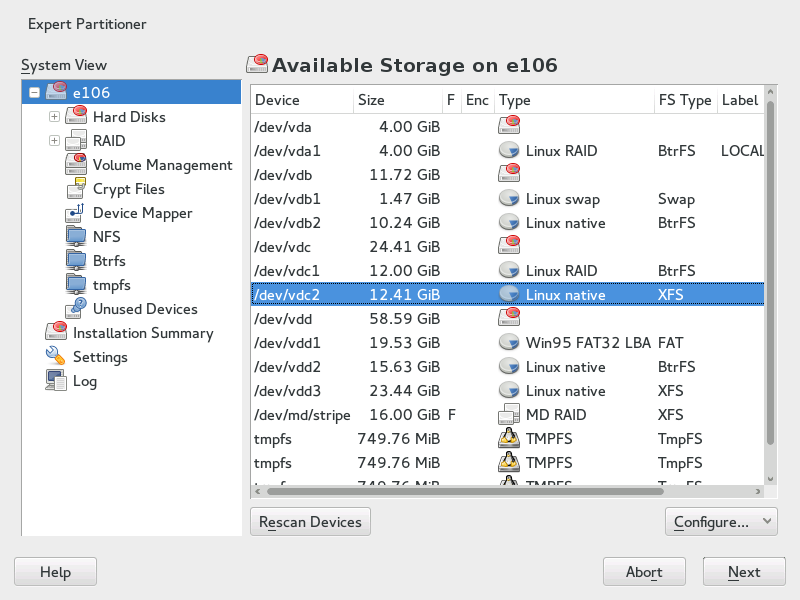The width and height of the screenshot is (800, 600).
Task: Expand the RAID tree node
Action: [54, 141]
